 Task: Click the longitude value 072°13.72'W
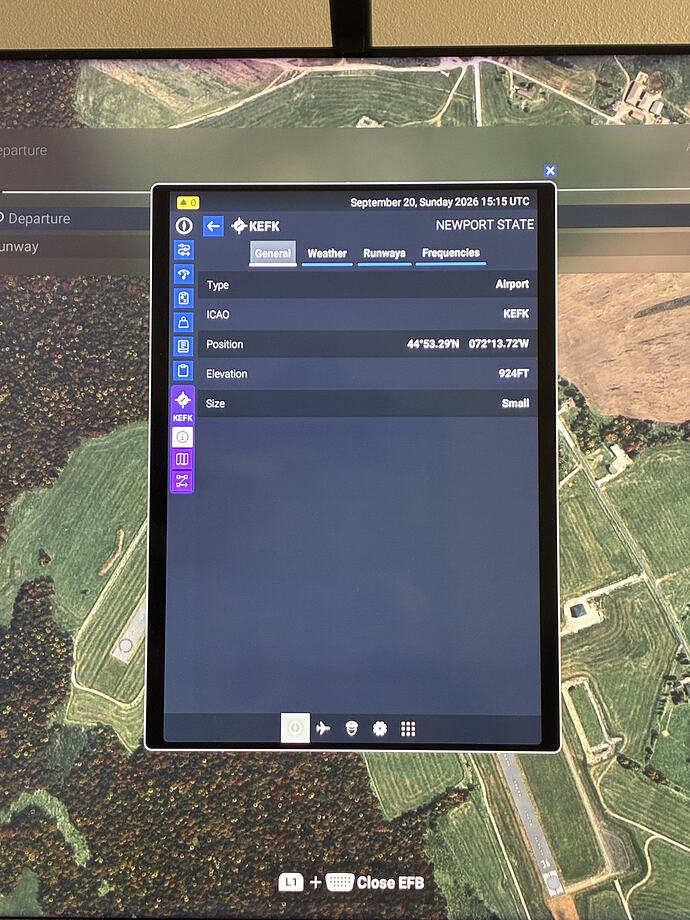click(499, 344)
